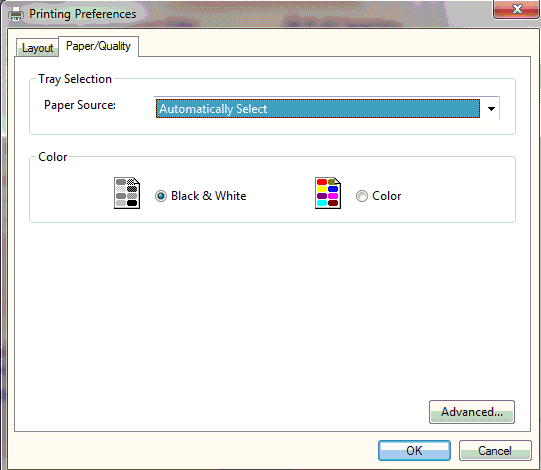Image resolution: width=541 pixels, height=470 pixels.
Task: Confirm settings with the OK button
Action: coord(414,450)
